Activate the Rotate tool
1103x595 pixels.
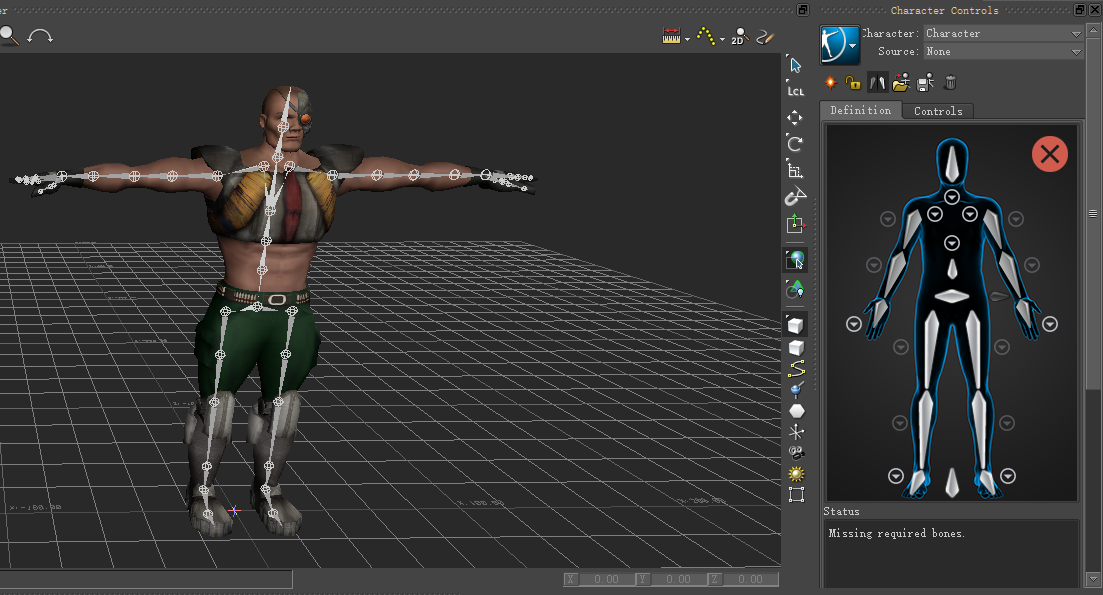click(795, 143)
